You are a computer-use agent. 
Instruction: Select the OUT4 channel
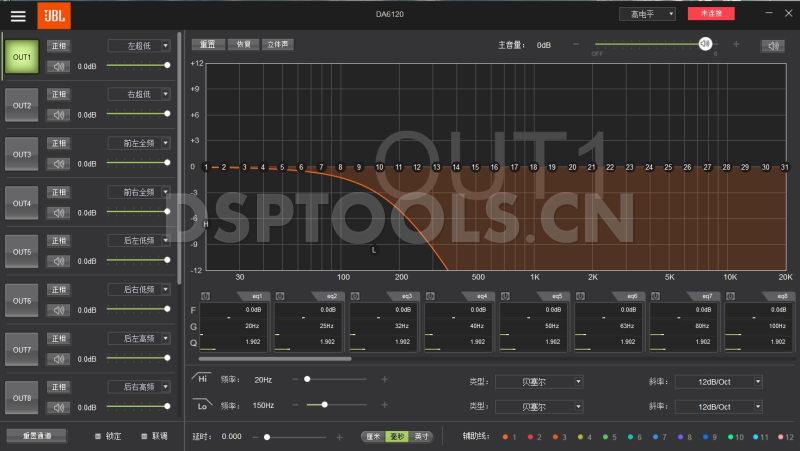click(x=22, y=203)
